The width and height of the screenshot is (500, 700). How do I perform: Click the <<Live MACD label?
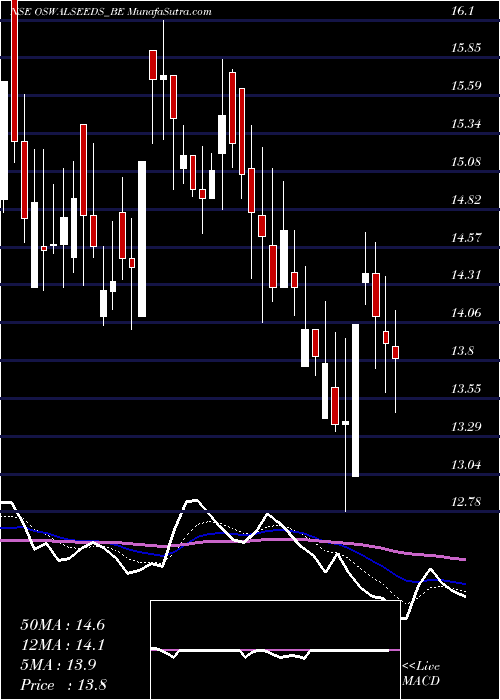point(421,673)
